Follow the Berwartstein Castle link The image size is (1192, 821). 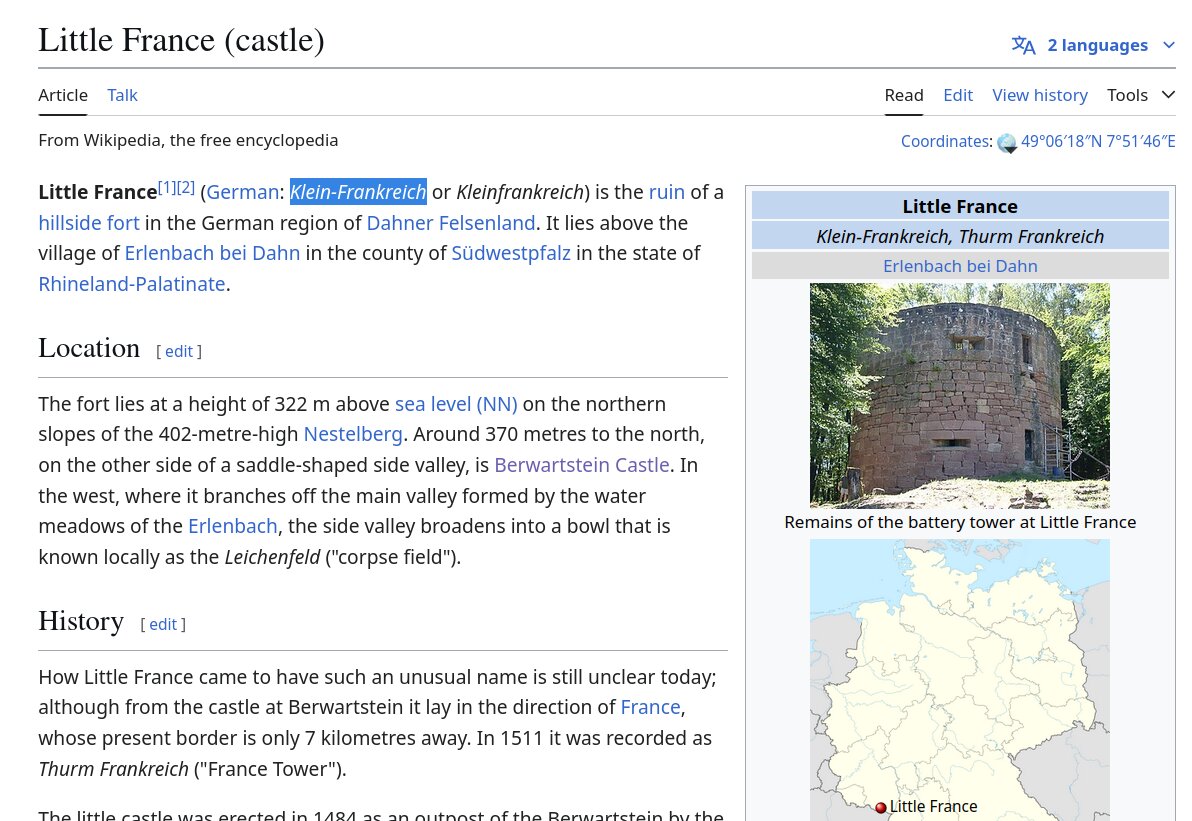pos(581,465)
